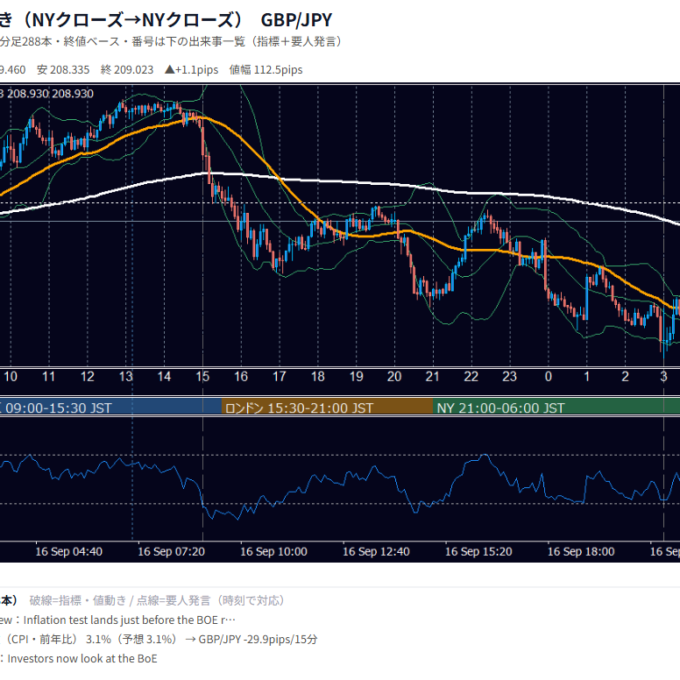Screen dimensions: 680x680
Task: Click hour label 11 on the time axis
Action: (49, 376)
